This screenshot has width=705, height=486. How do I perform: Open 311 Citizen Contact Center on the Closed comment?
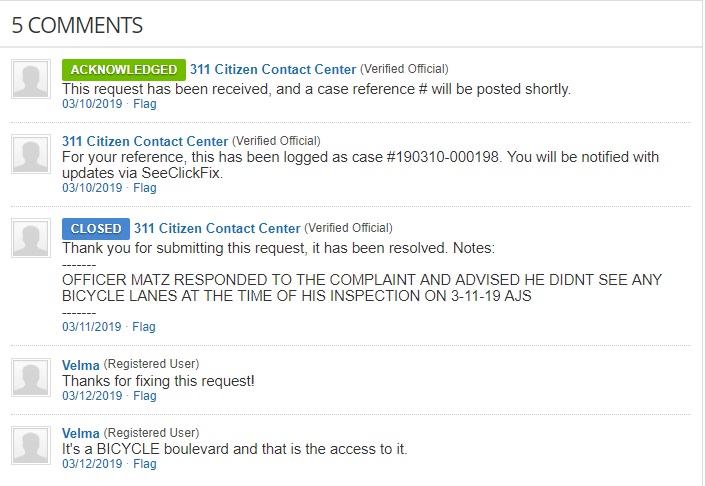(x=217, y=229)
